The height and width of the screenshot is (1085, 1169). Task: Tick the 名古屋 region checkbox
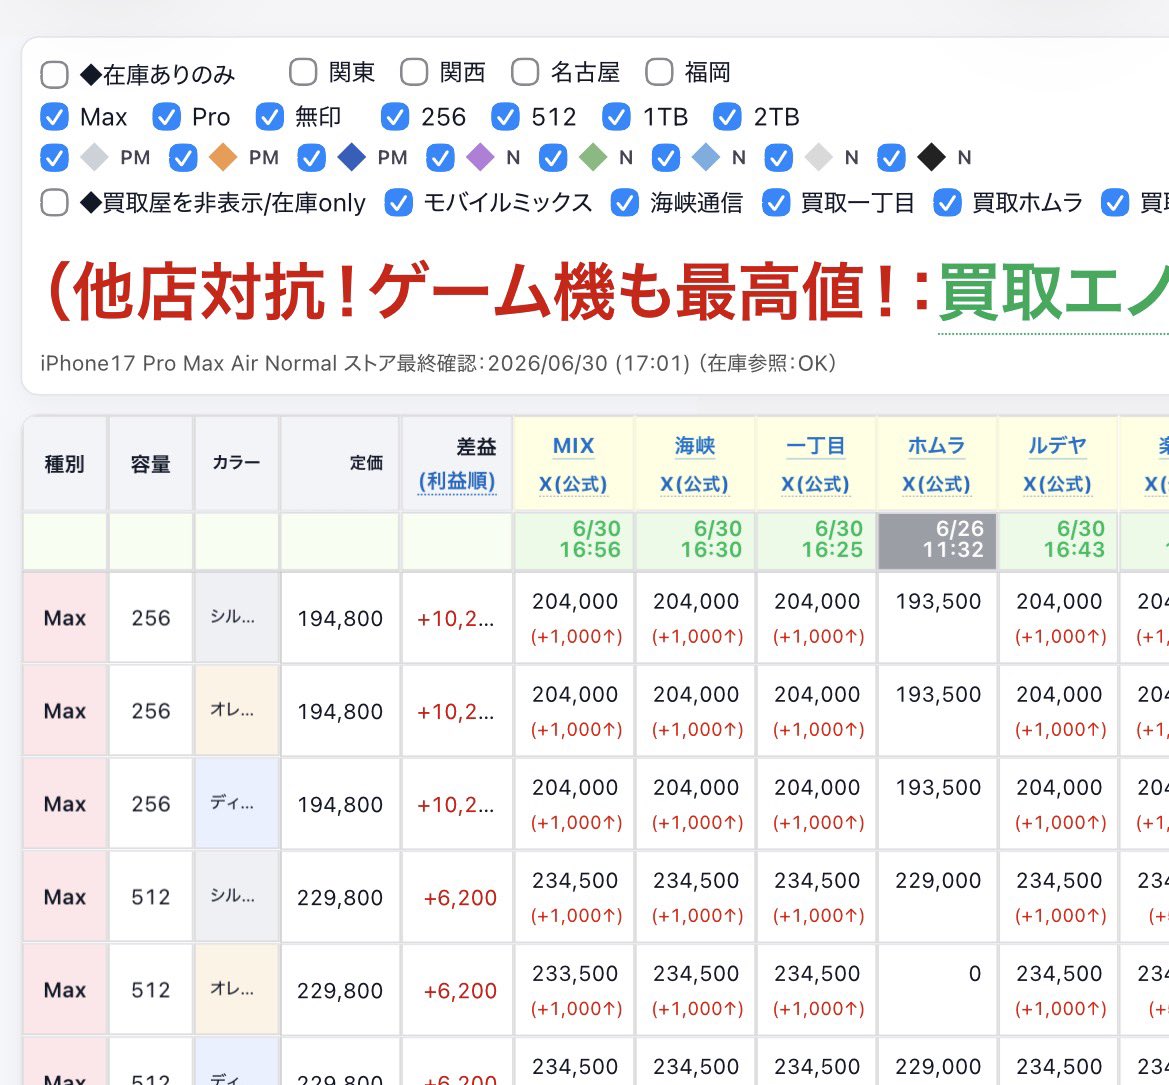click(x=525, y=72)
